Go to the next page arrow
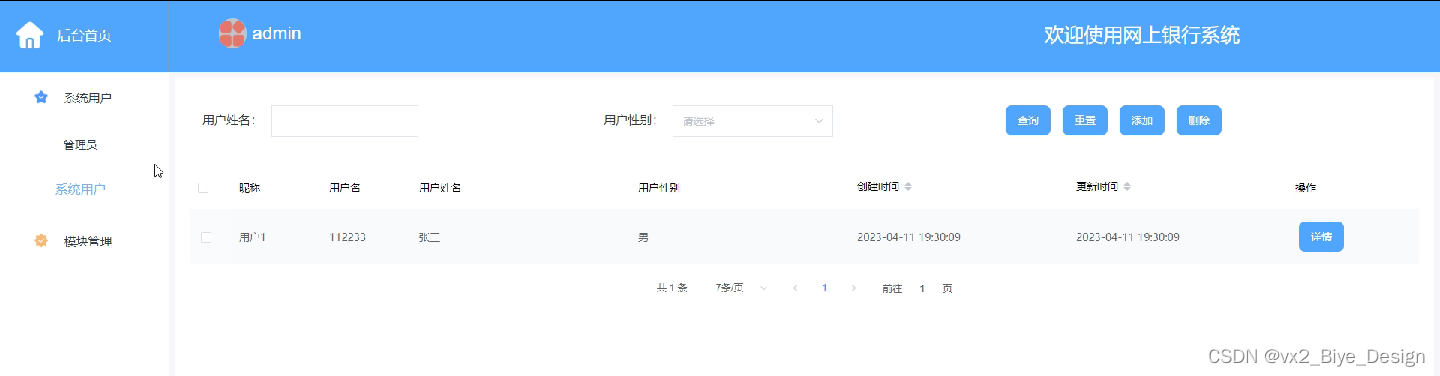The height and width of the screenshot is (376, 1440). click(x=853, y=288)
